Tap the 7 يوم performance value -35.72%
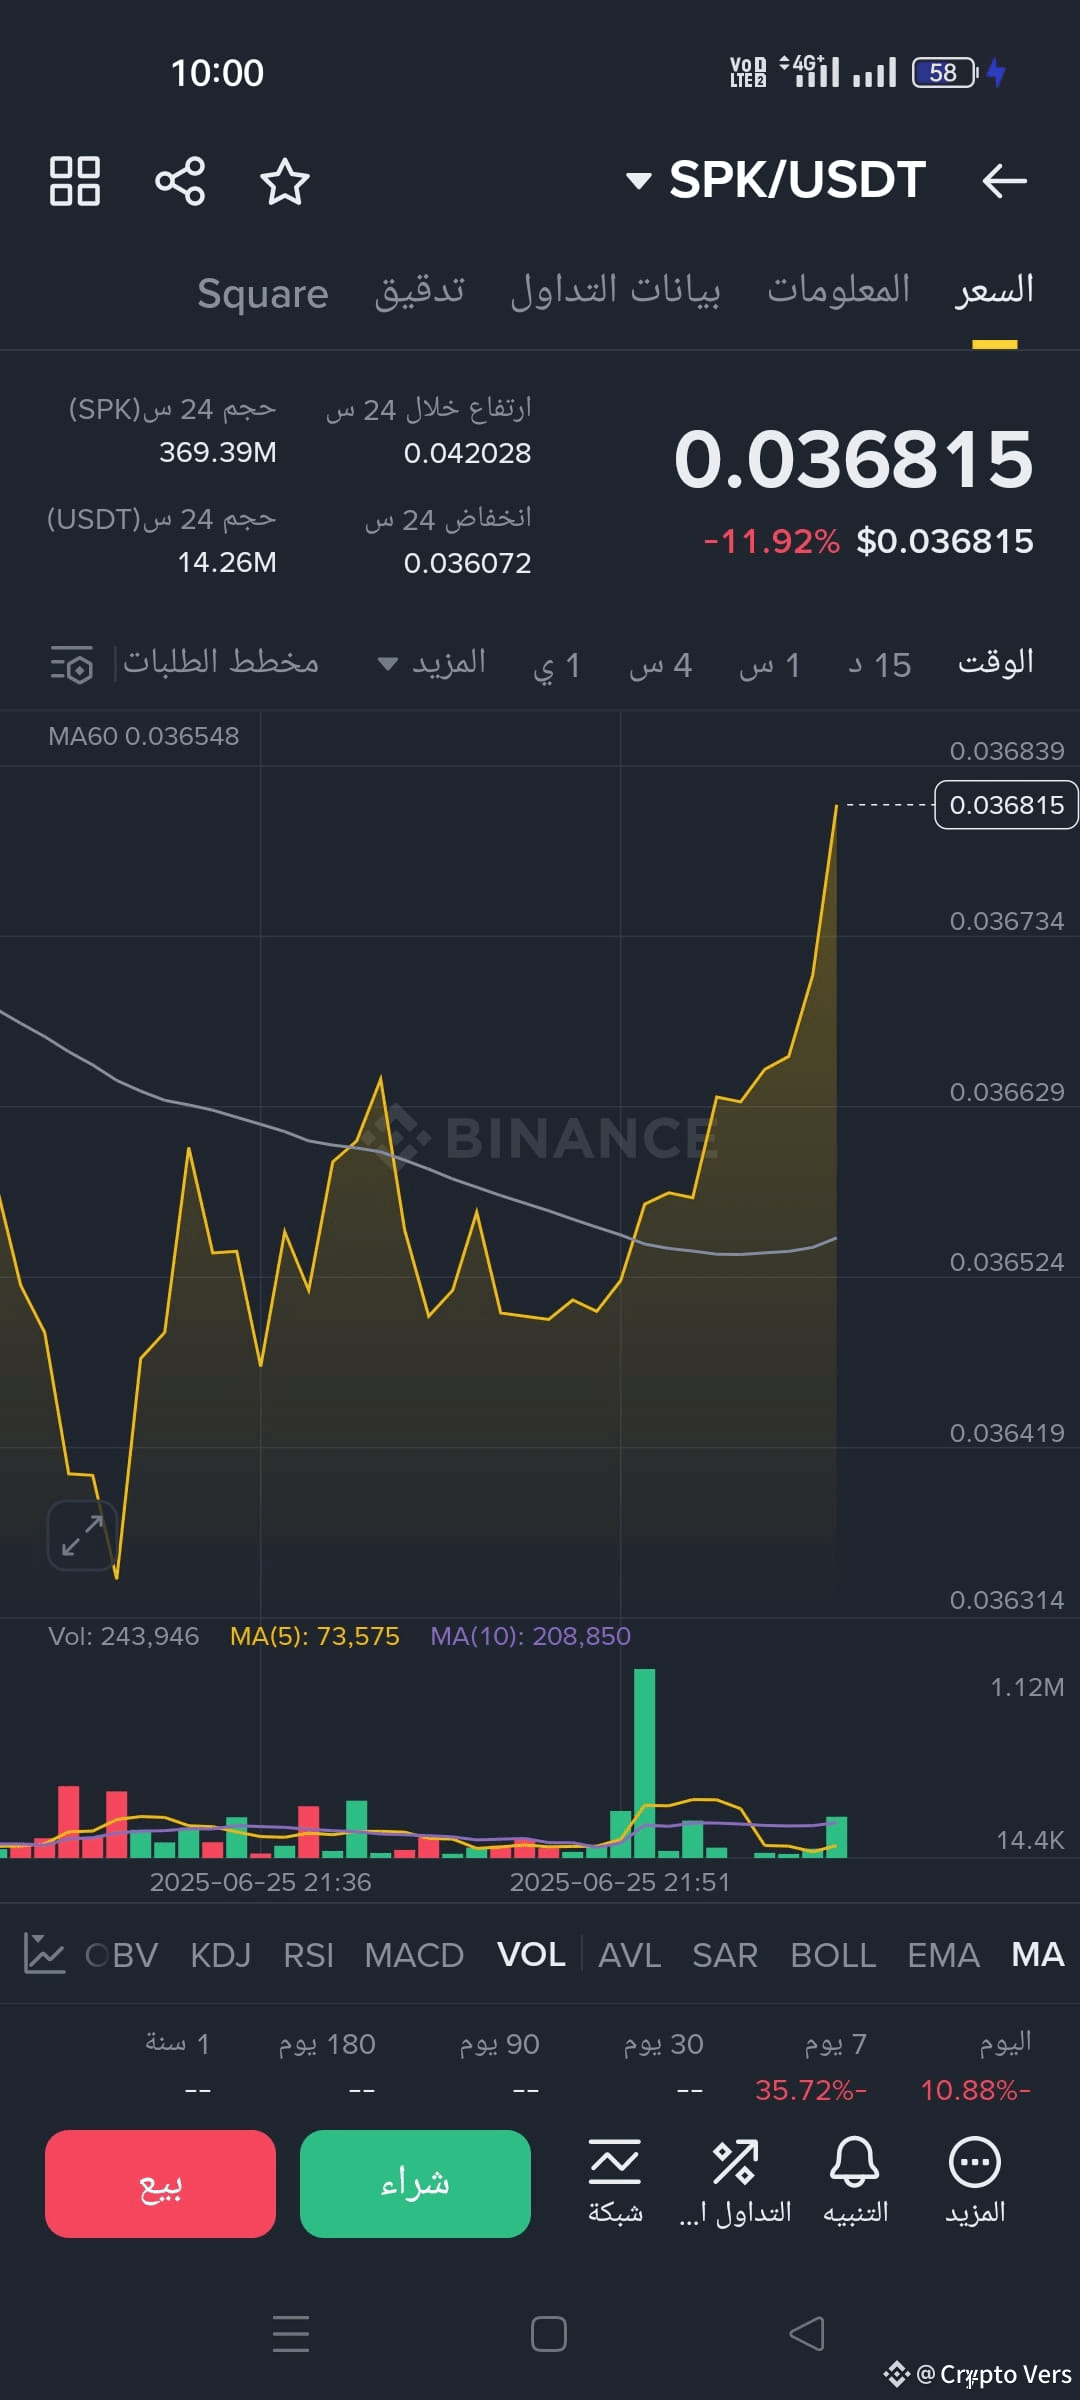Image resolution: width=1080 pixels, height=2400 pixels. tap(811, 2090)
